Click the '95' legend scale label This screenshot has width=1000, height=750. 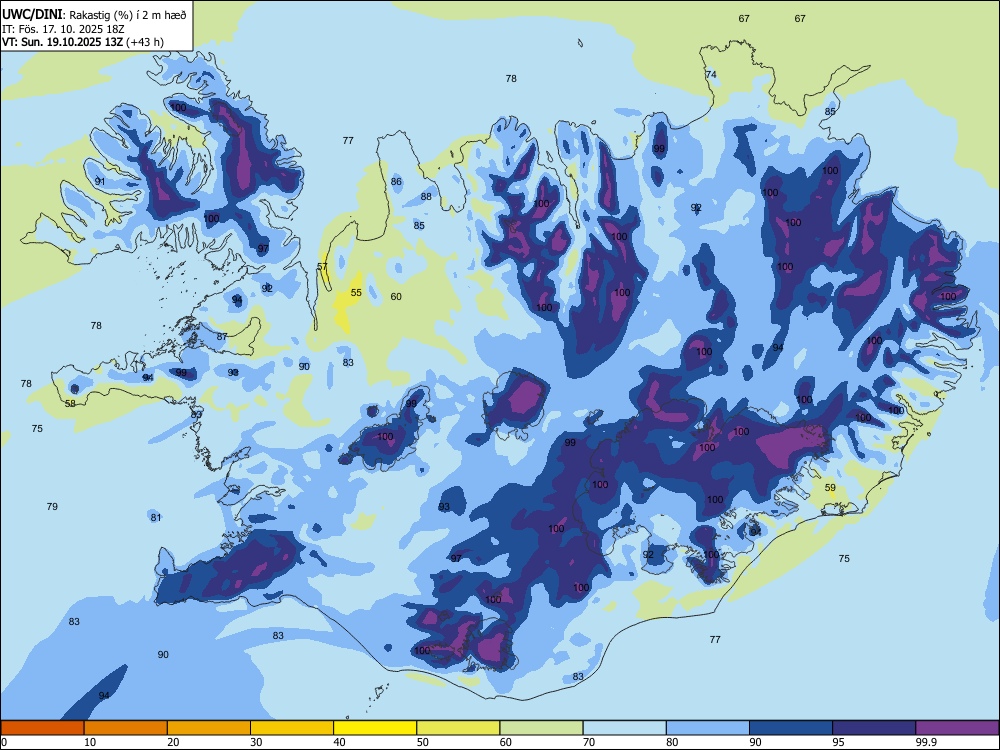click(838, 742)
